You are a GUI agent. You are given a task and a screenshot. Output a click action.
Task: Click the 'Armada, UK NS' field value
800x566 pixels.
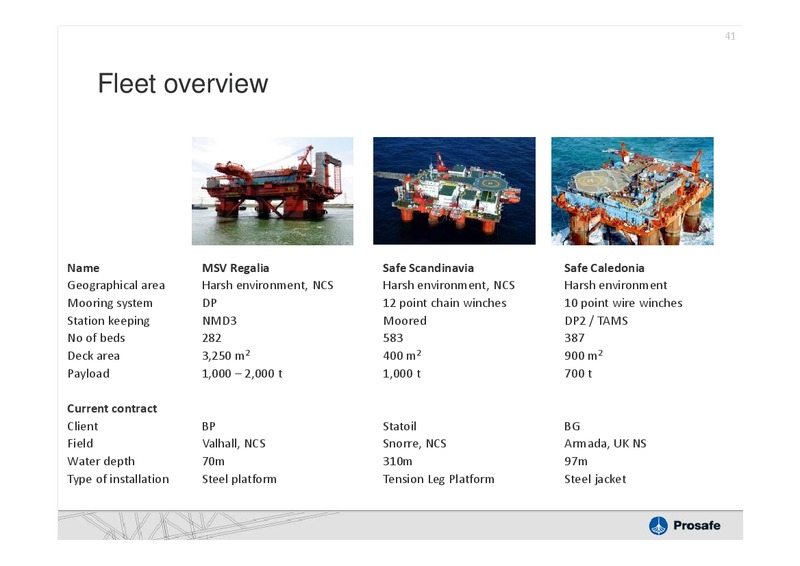(605, 444)
